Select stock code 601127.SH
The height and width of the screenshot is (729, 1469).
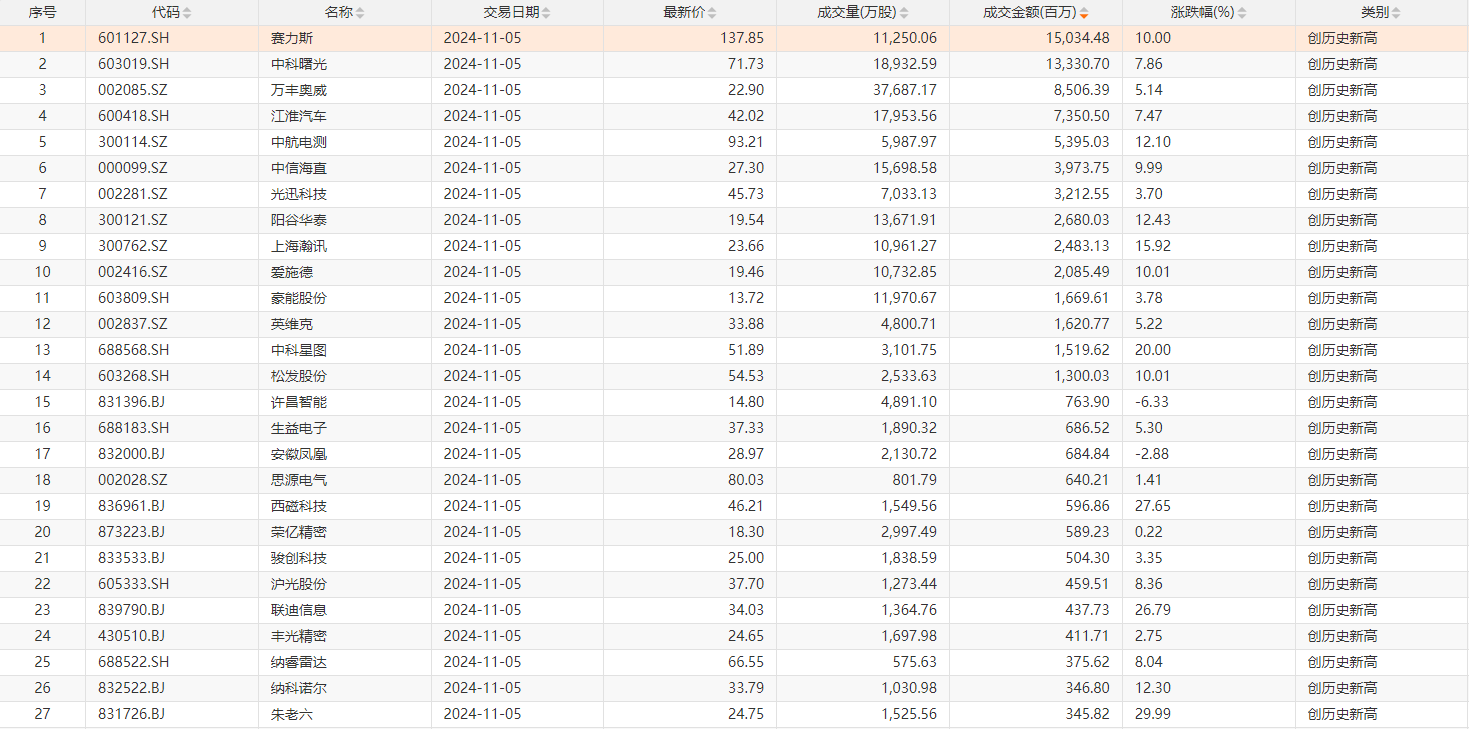134,38
